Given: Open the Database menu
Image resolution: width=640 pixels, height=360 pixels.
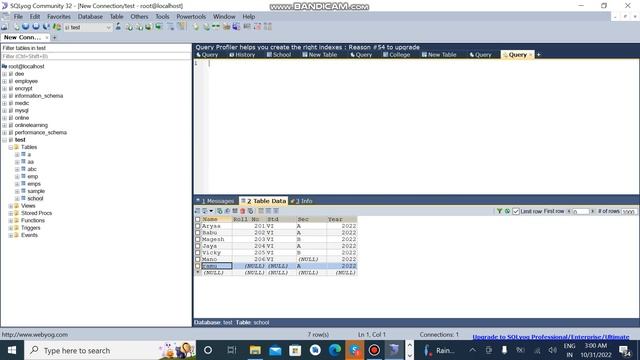Looking at the screenshot, I should 90,17.
